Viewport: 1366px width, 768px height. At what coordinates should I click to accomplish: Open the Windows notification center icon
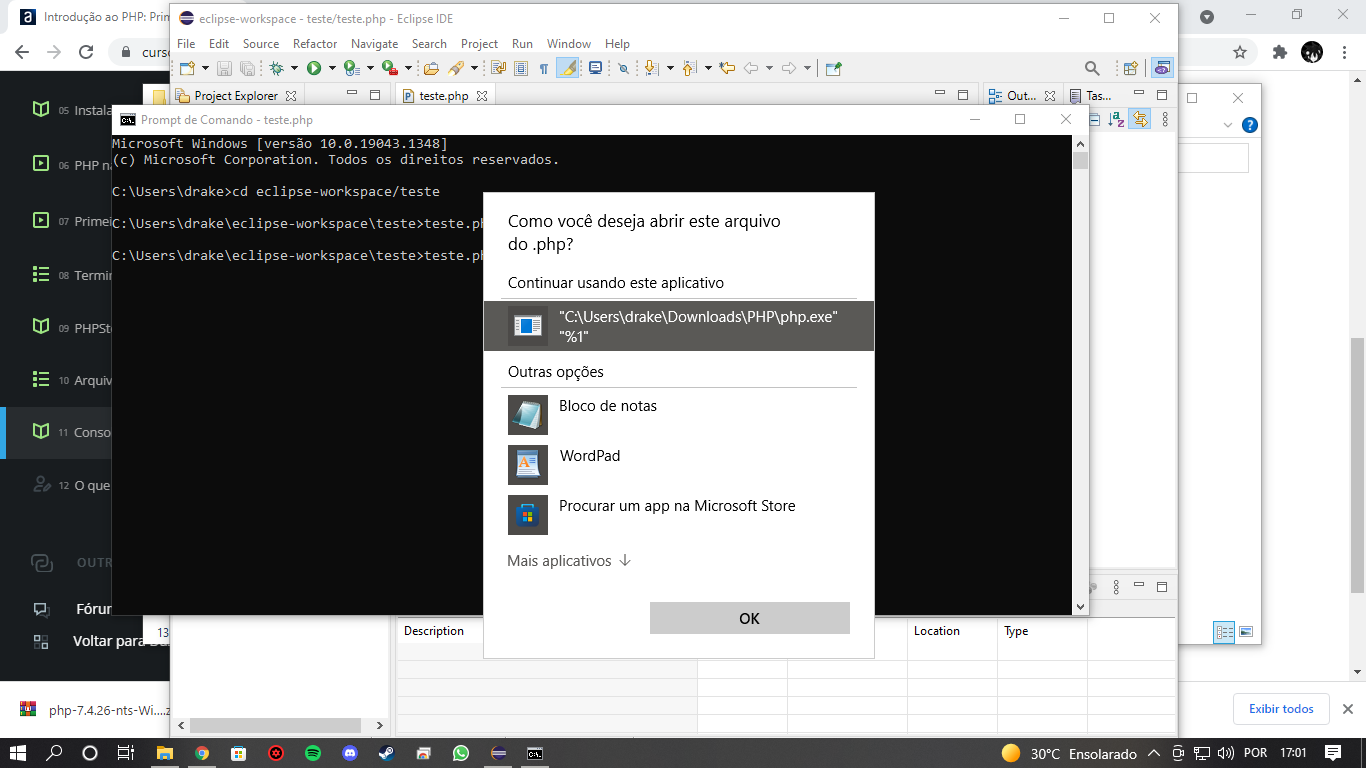point(1332,753)
